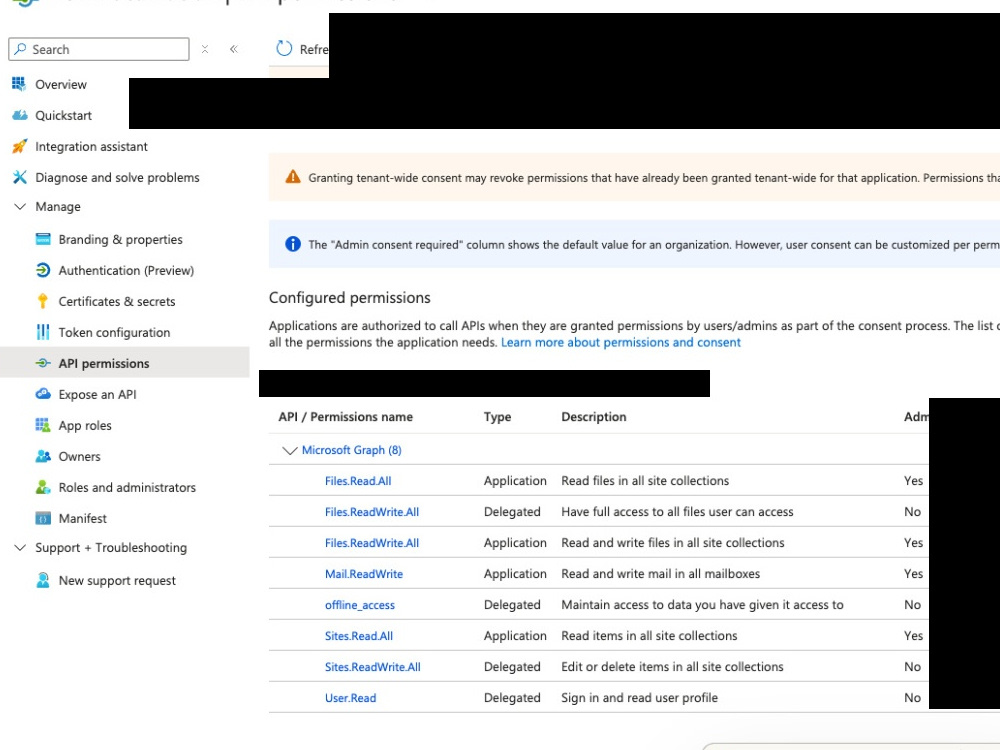This screenshot has height=750, width=1000.
Task: Click the Overview grid icon
Action: (x=19, y=84)
